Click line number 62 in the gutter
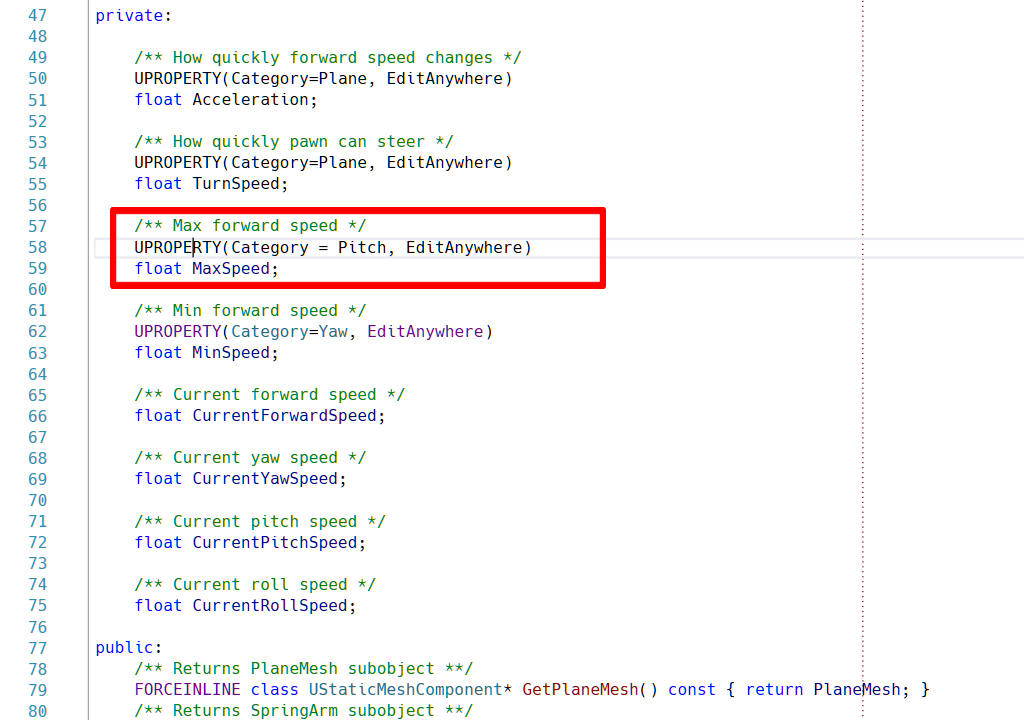Viewport: 1024px width, 720px height. pyautogui.click(x=38, y=331)
